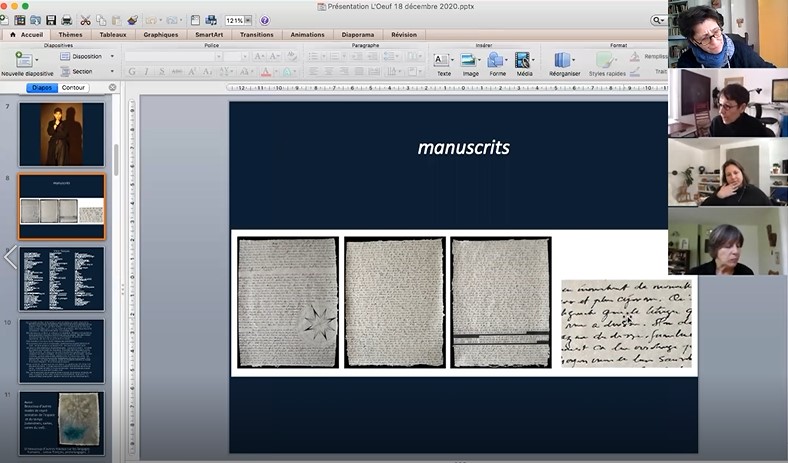Click the Print icon in toolbar
This screenshot has width=788, height=463.
66,20
